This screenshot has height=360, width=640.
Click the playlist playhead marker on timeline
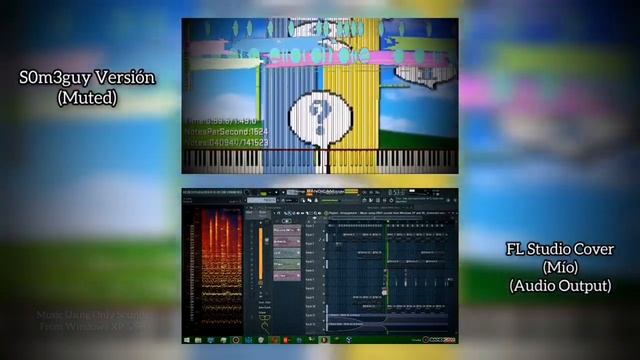pyautogui.click(x=388, y=221)
